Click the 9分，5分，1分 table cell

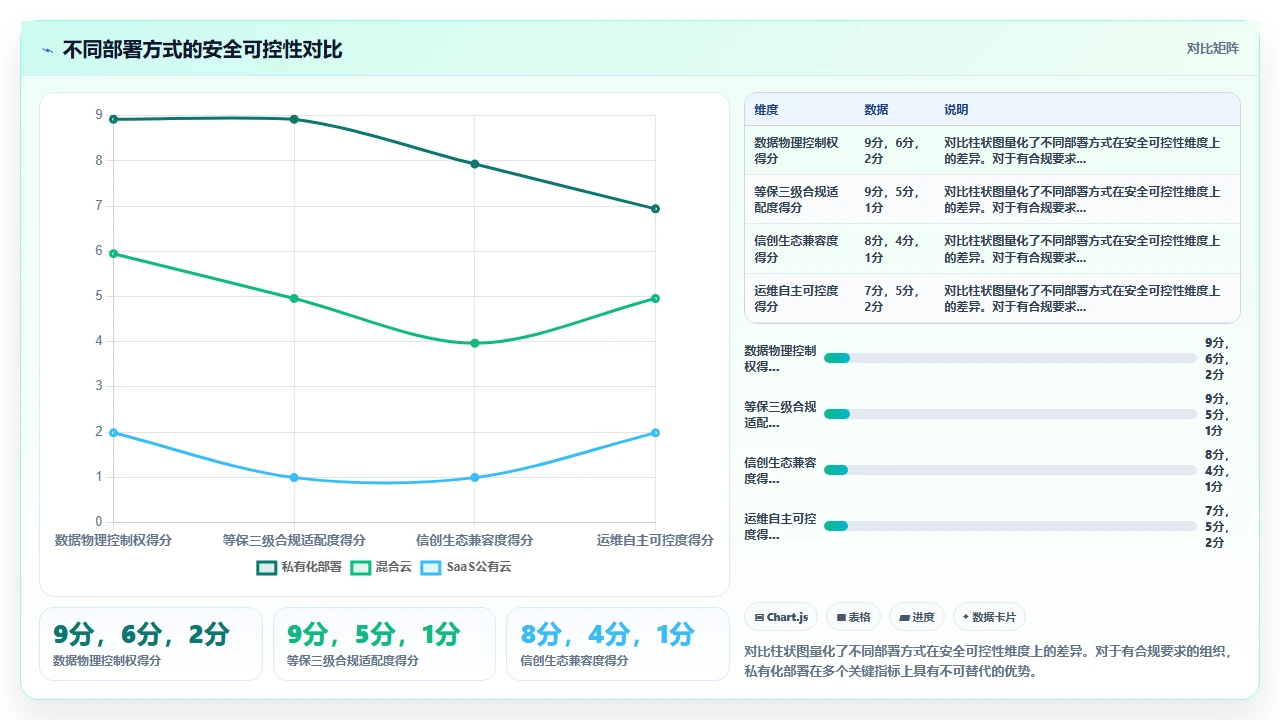[893, 200]
